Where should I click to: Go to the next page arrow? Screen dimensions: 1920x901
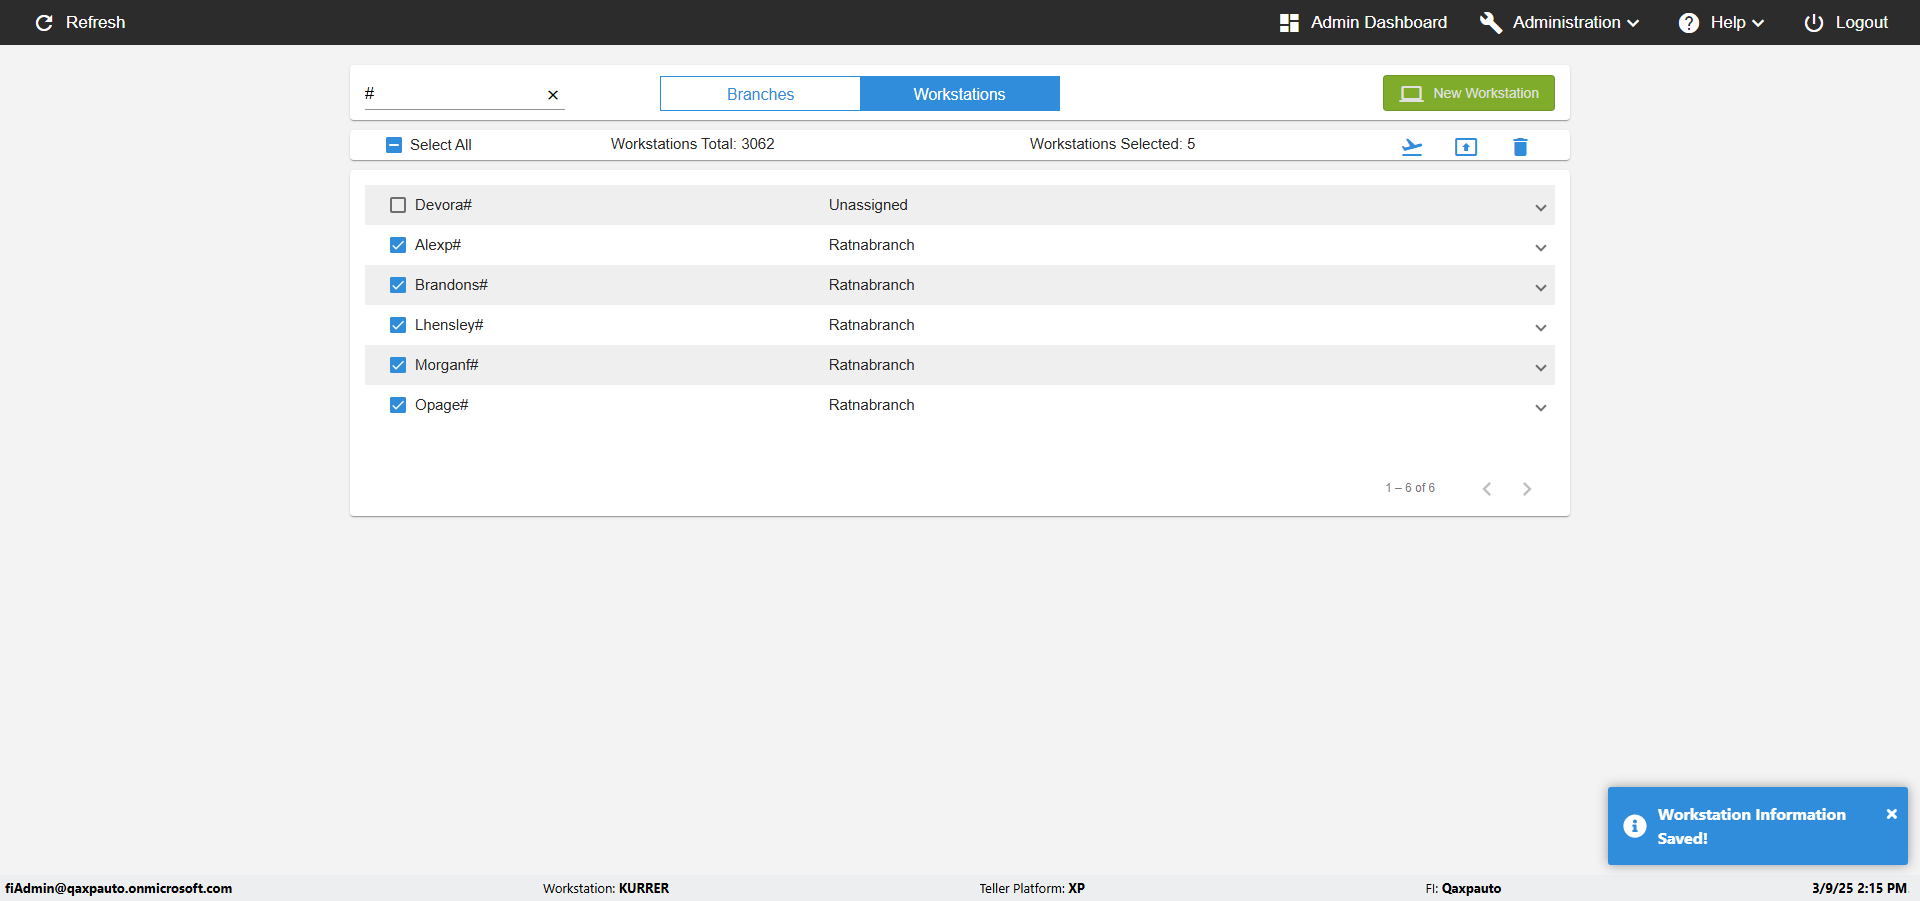click(x=1527, y=489)
